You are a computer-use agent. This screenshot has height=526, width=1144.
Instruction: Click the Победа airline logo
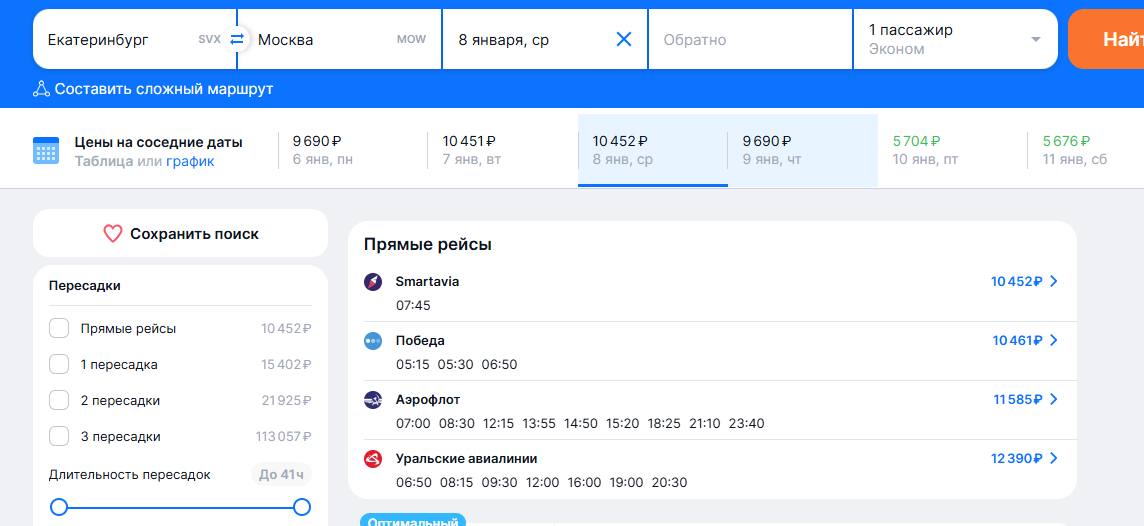373,341
